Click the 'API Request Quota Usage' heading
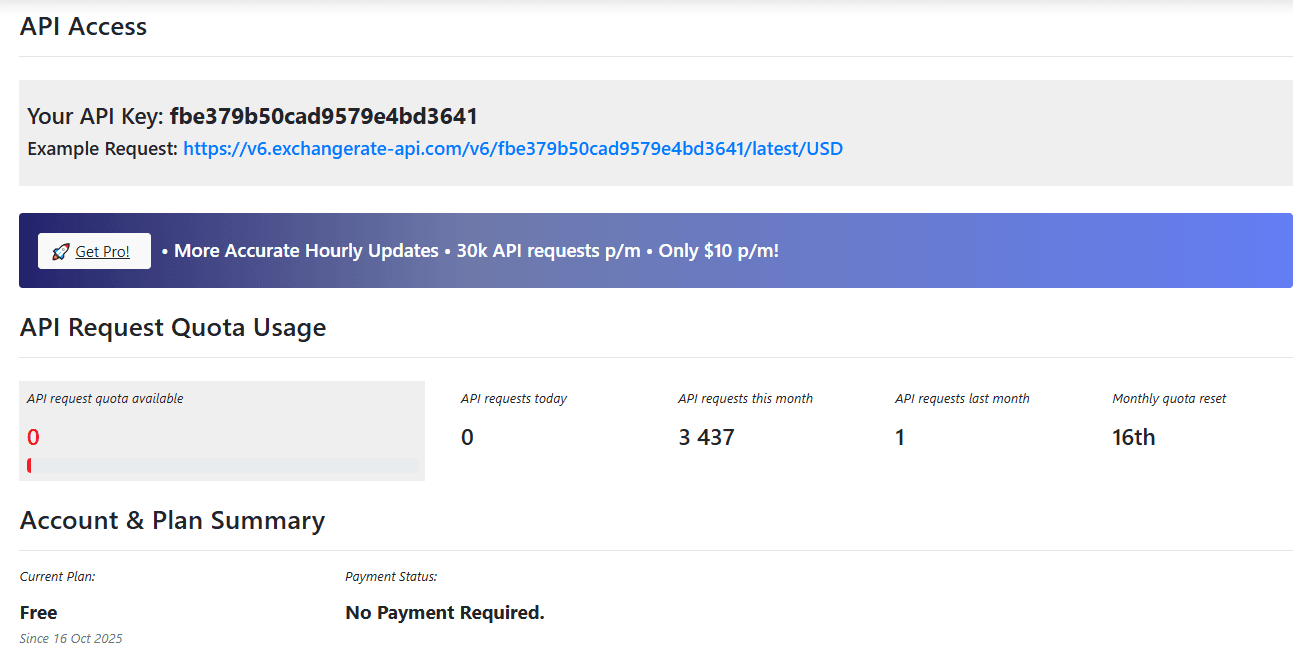 pyautogui.click(x=172, y=327)
